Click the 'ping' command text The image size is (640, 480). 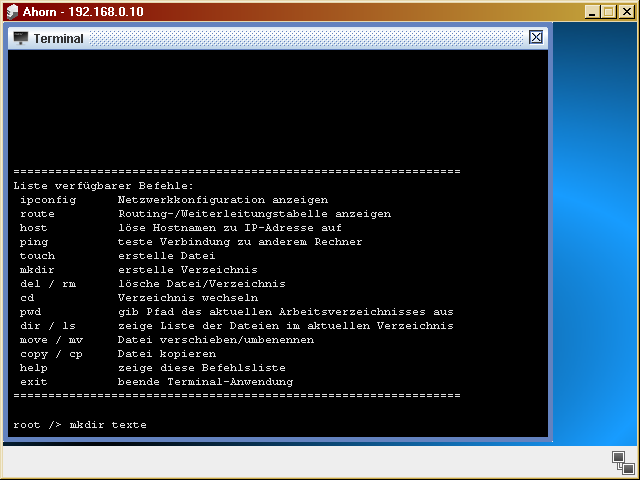(x=34, y=242)
